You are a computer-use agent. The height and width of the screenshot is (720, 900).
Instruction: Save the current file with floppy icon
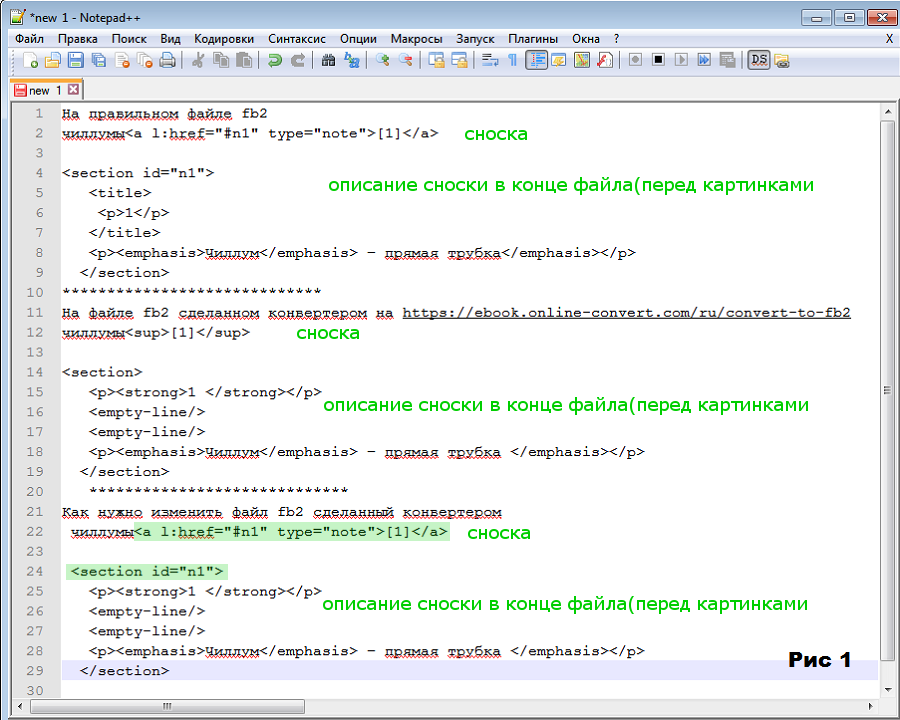pos(76,60)
